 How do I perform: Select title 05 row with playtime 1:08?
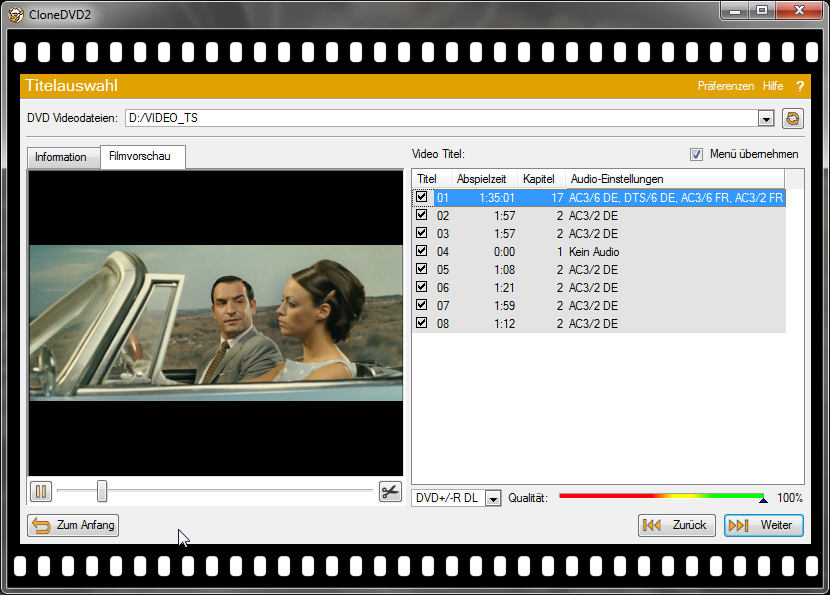(x=599, y=270)
